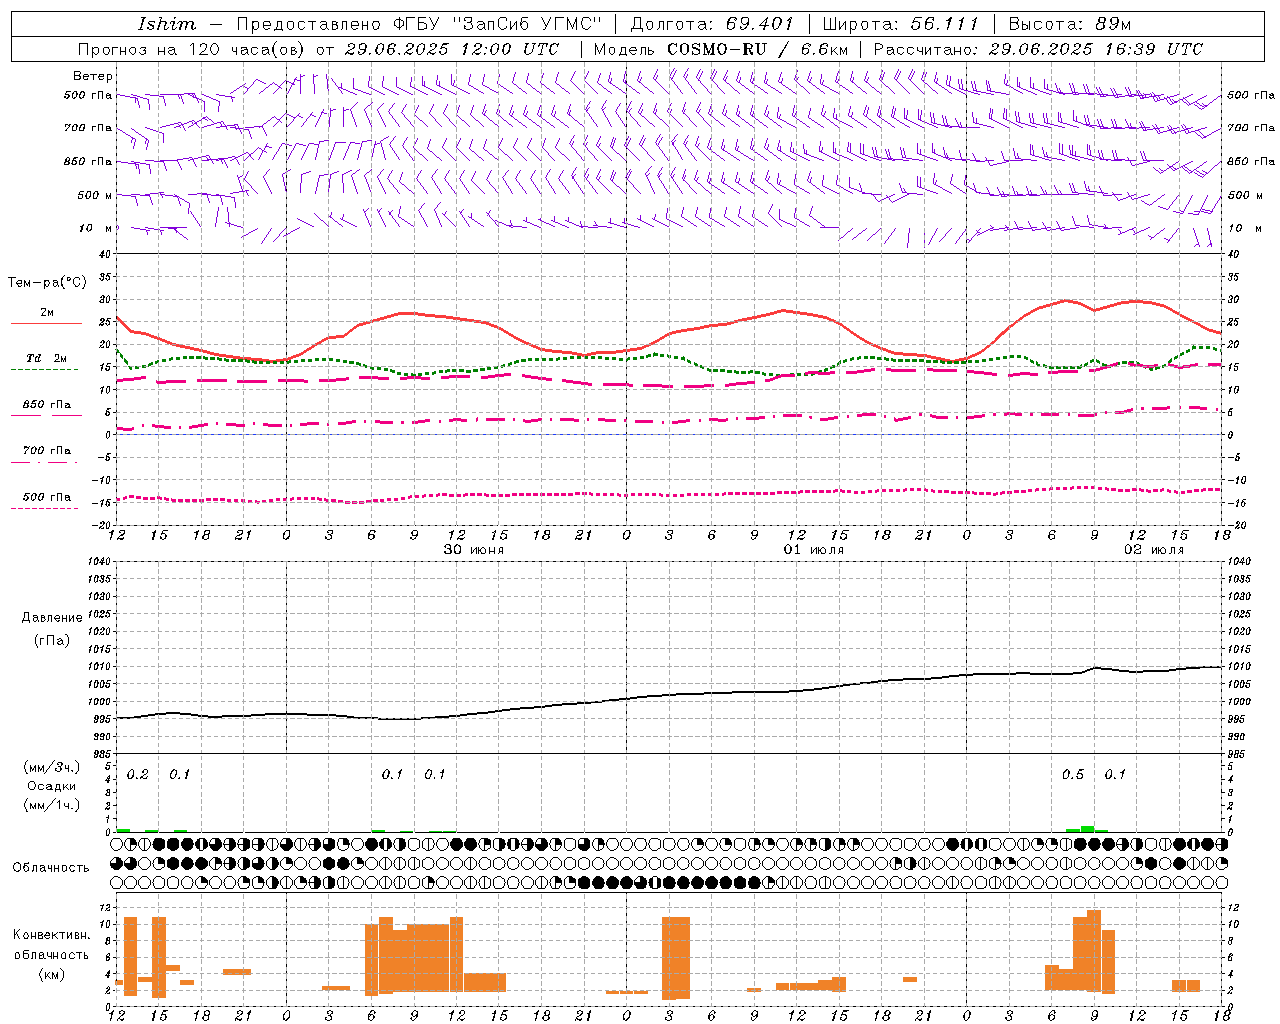The image size is (1280, 1024).
Task: Click the "10 м" wind level label on left axis
Action: pyautogui.click(x=97, y=228)
